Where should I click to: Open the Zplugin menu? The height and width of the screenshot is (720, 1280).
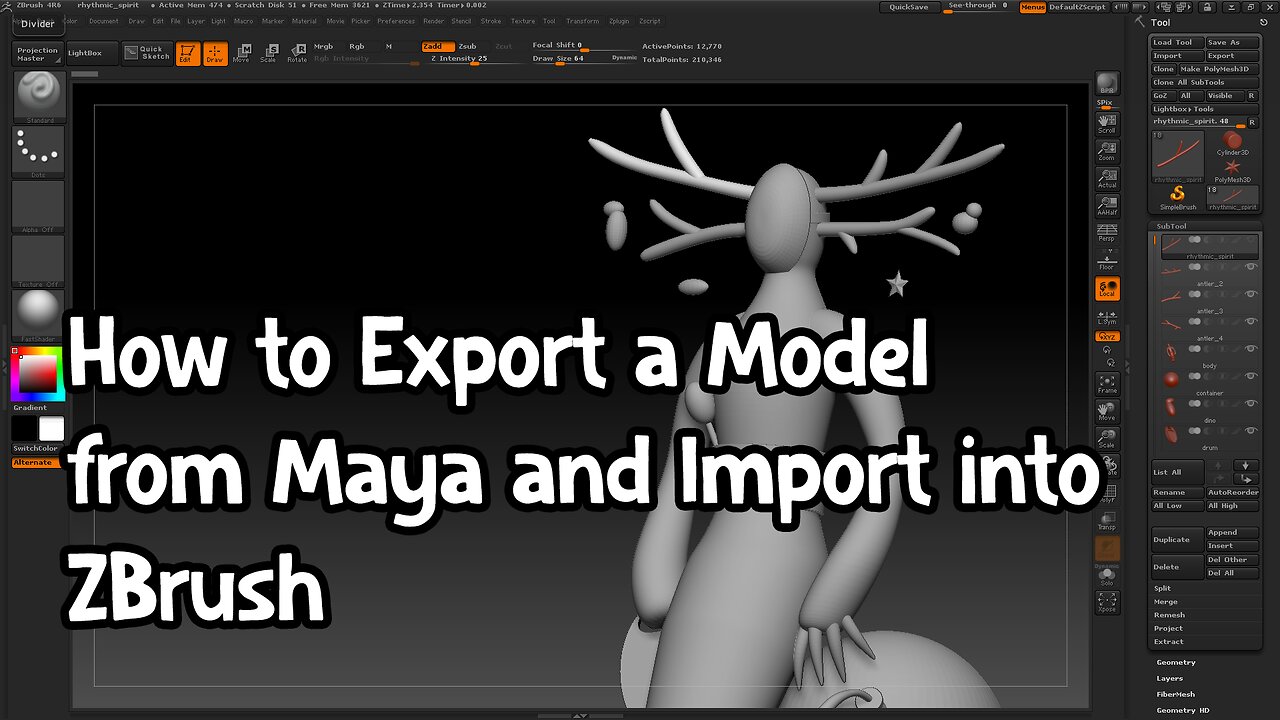(x=619, y=21)
